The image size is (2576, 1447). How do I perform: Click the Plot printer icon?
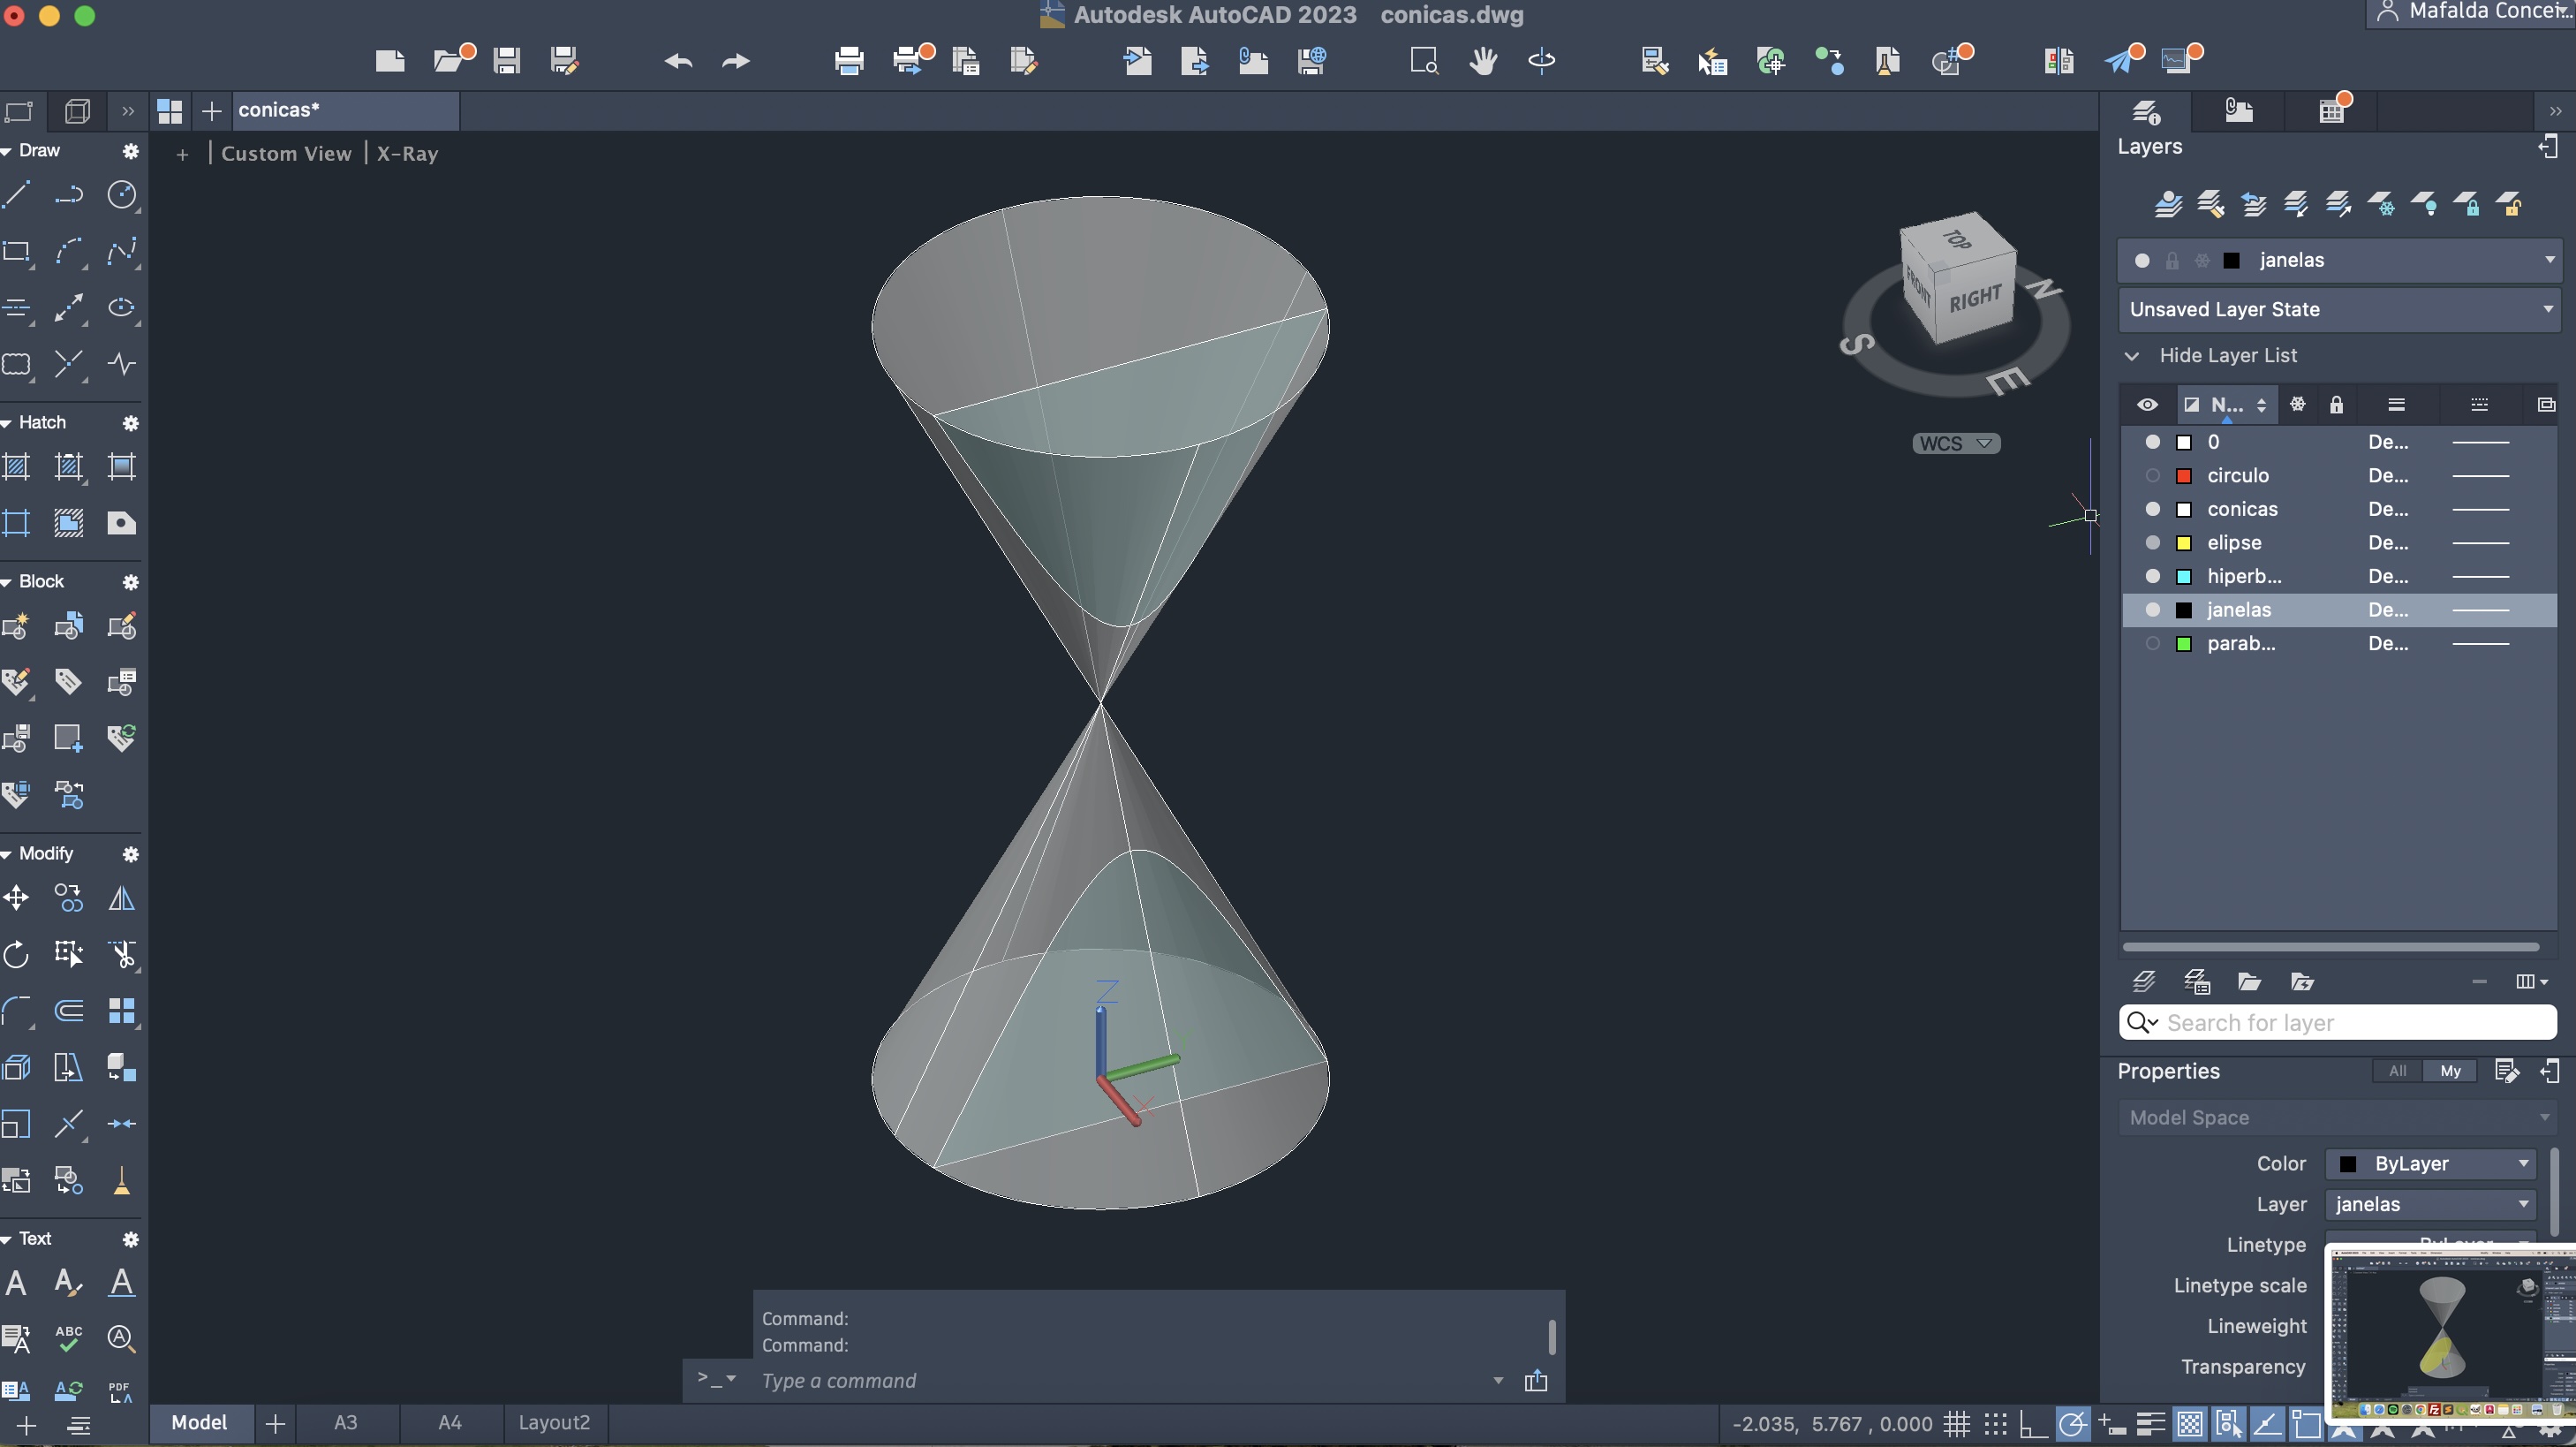tap(849, 61)
